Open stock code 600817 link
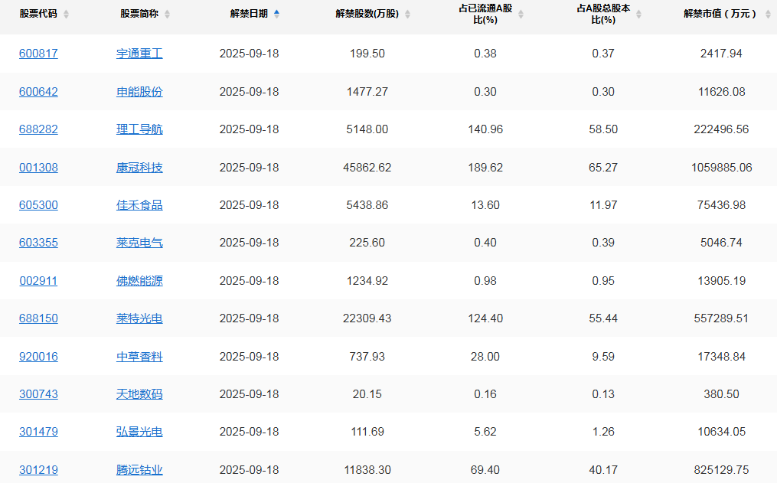This screenshot has width=777, height=483. tap(39, 53)
